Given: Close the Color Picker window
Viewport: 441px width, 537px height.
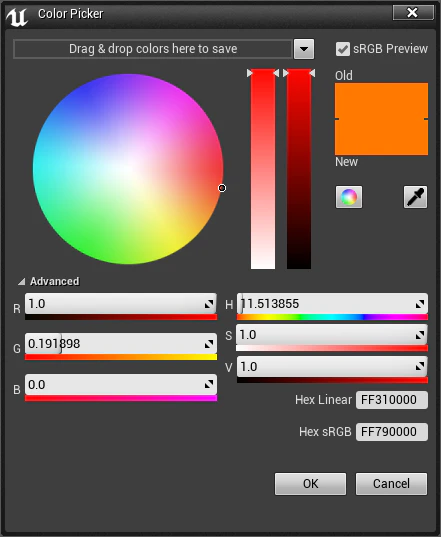Looking at the screenshot, I should (413, 13).
